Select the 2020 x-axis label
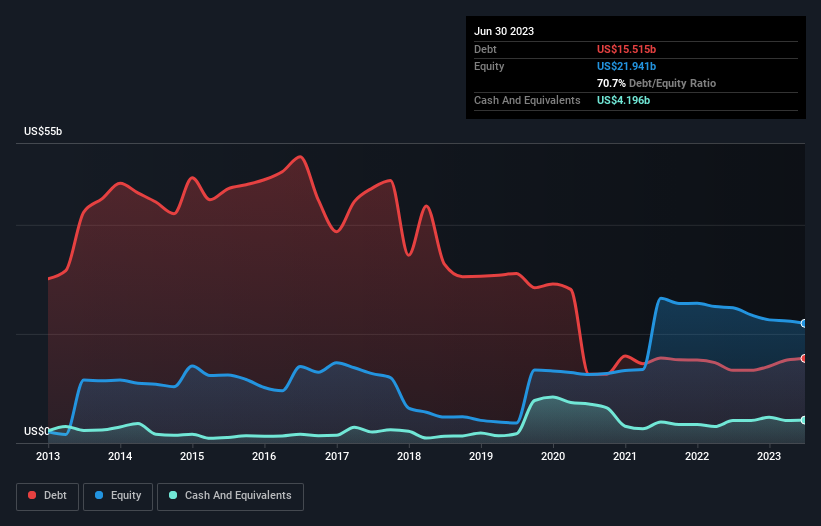The height and width of the screenshot is (526, 821). pos(553,456)
